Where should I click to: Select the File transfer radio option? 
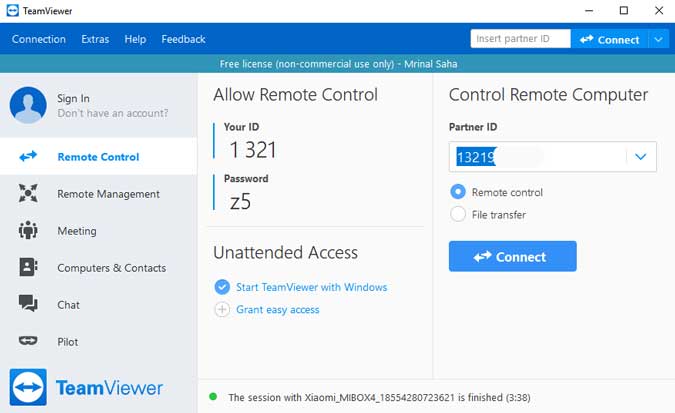point(458,214)
